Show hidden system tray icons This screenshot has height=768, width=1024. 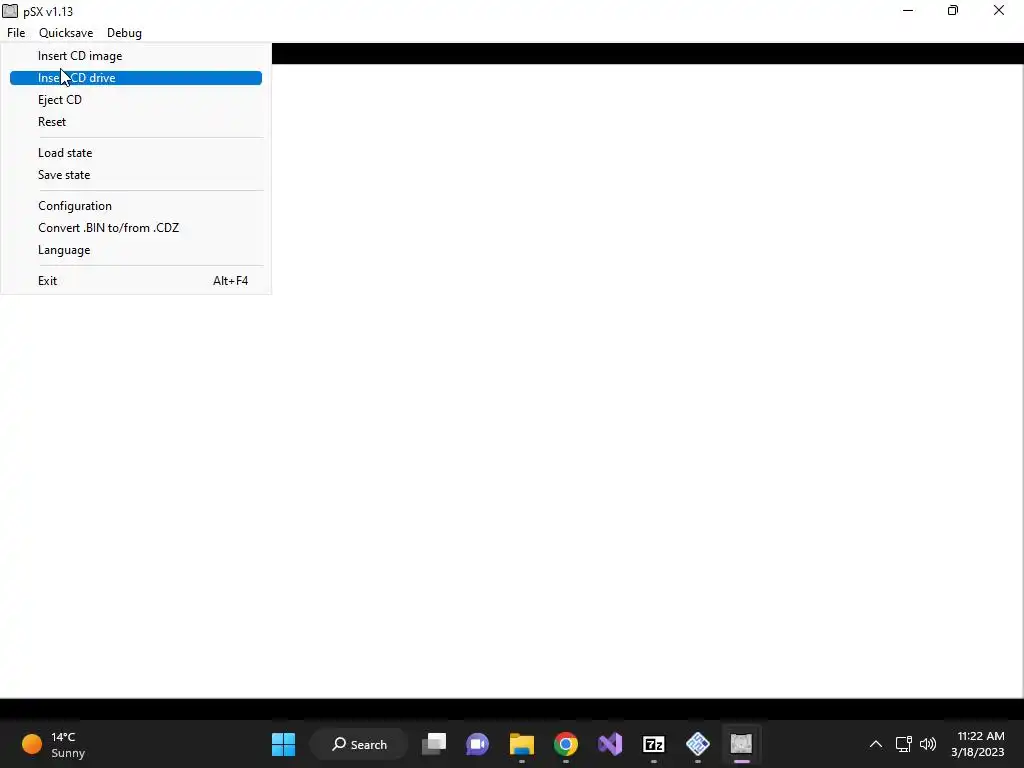point(876,744)
